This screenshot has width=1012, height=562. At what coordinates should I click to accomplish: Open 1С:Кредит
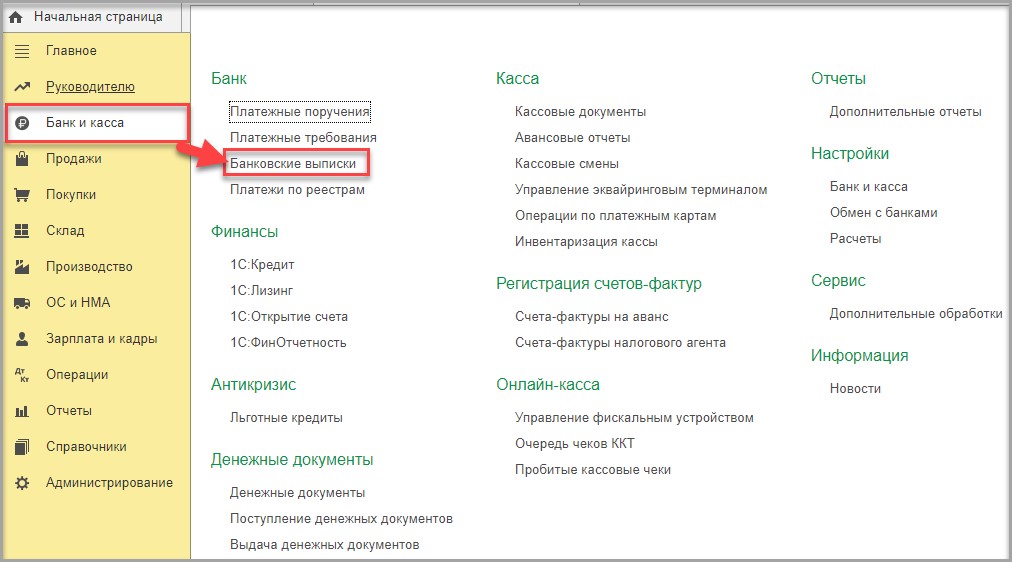coord(262,265)
